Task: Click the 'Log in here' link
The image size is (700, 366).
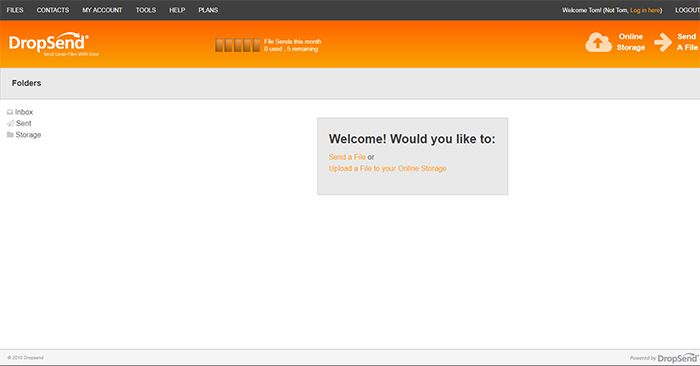Action: [645, 10]
